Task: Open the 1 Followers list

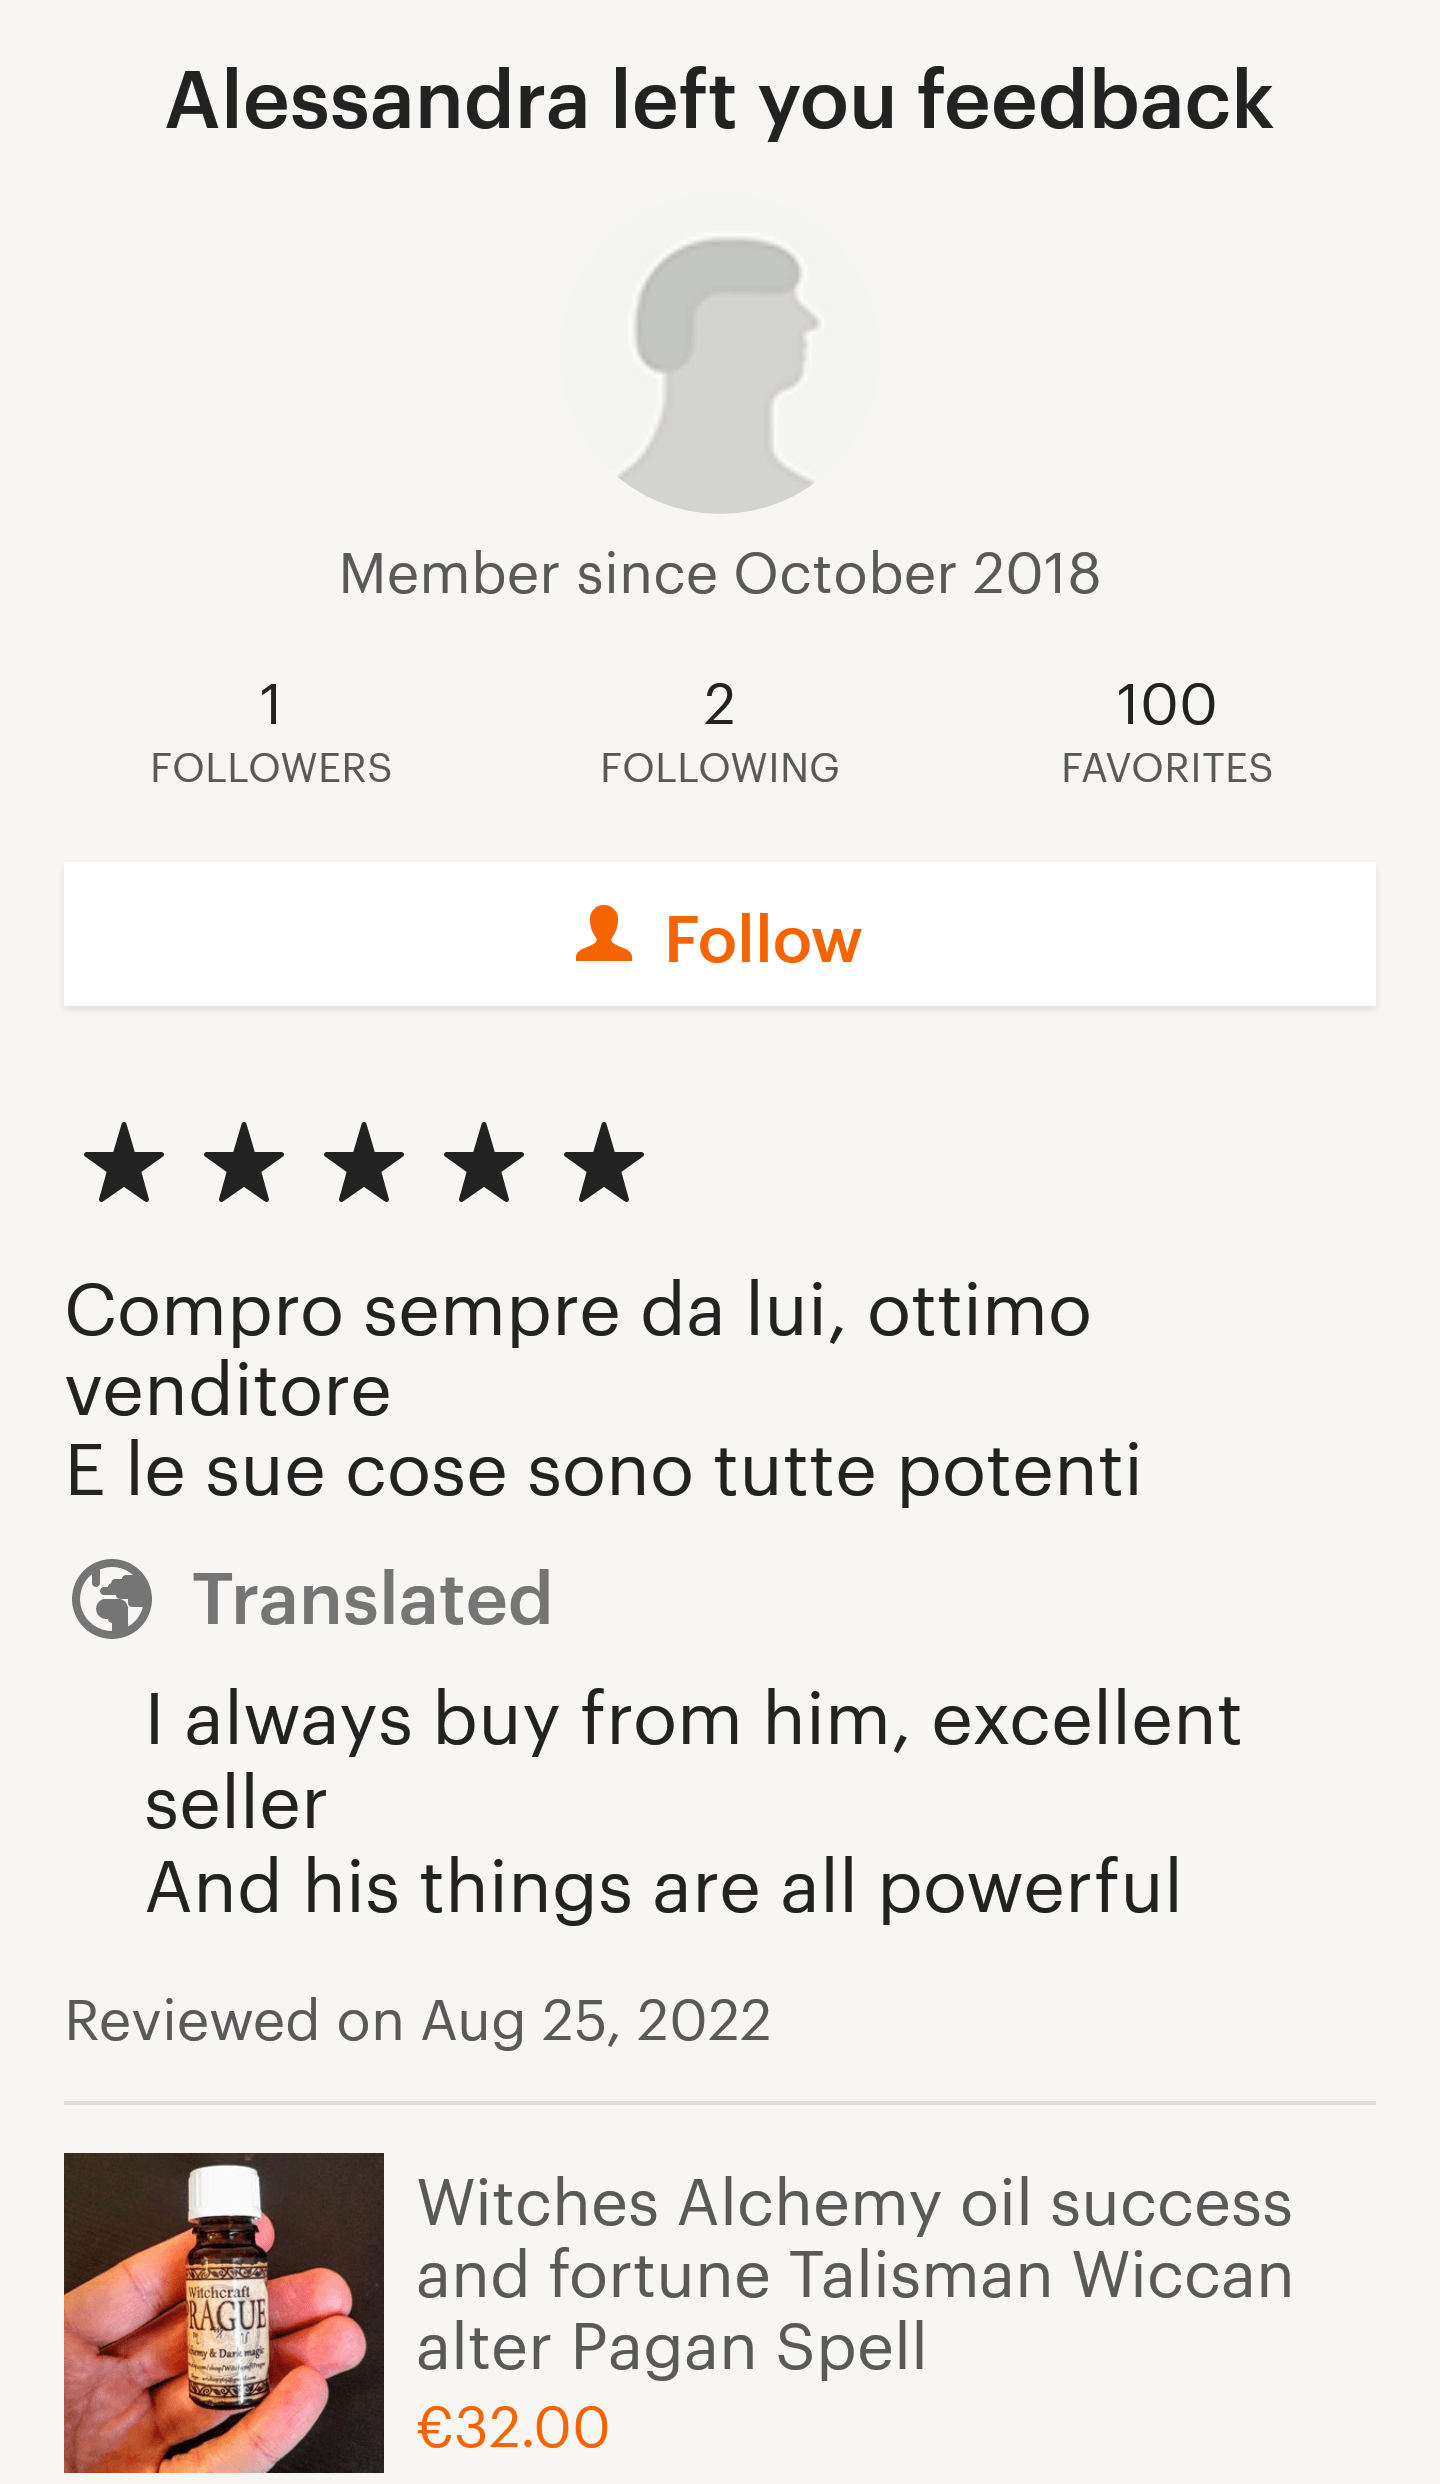Action: point(271,732)
